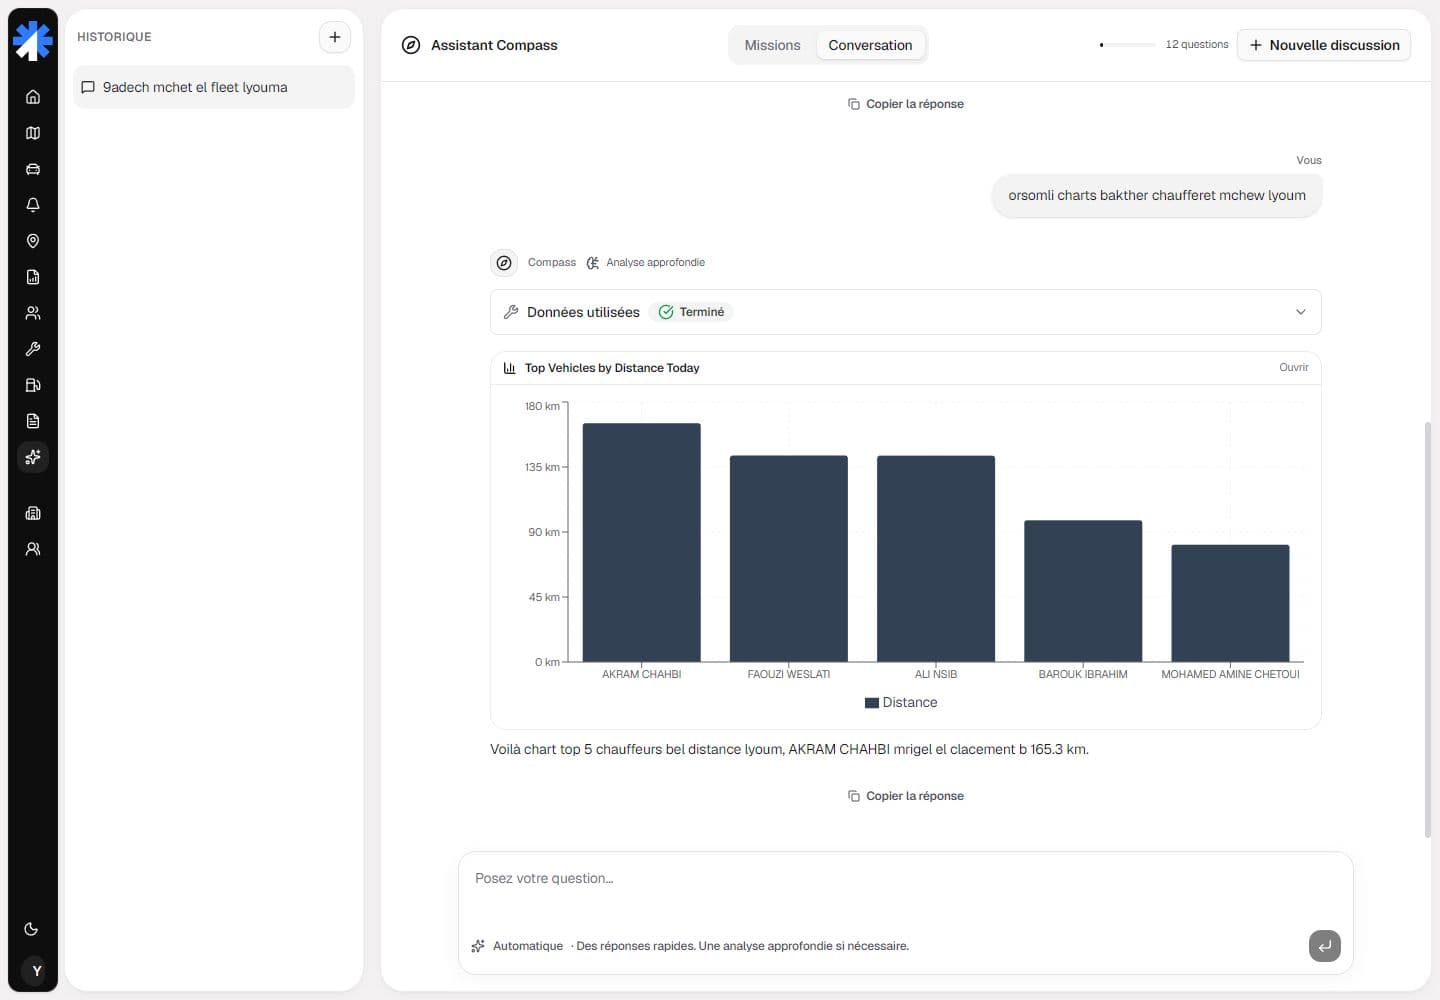Expand the Données utilisées panel
This screenshot has height=1000, width=1440.
[906, 312]
